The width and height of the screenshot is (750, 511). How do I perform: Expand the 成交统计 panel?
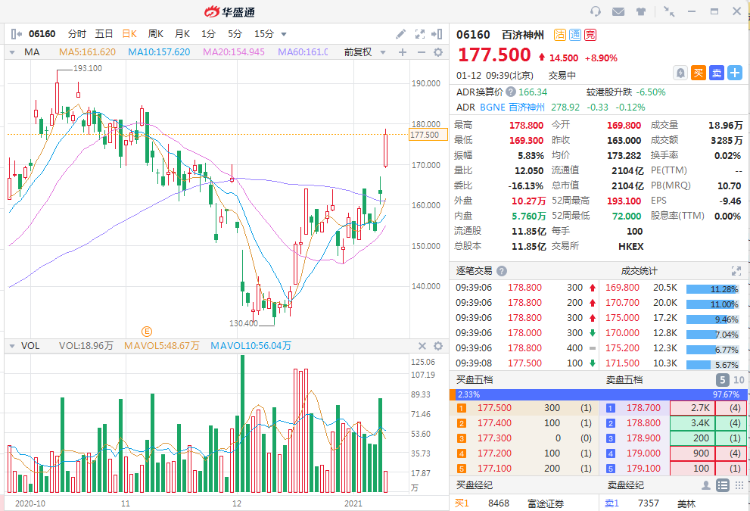[x=736, y=271]
